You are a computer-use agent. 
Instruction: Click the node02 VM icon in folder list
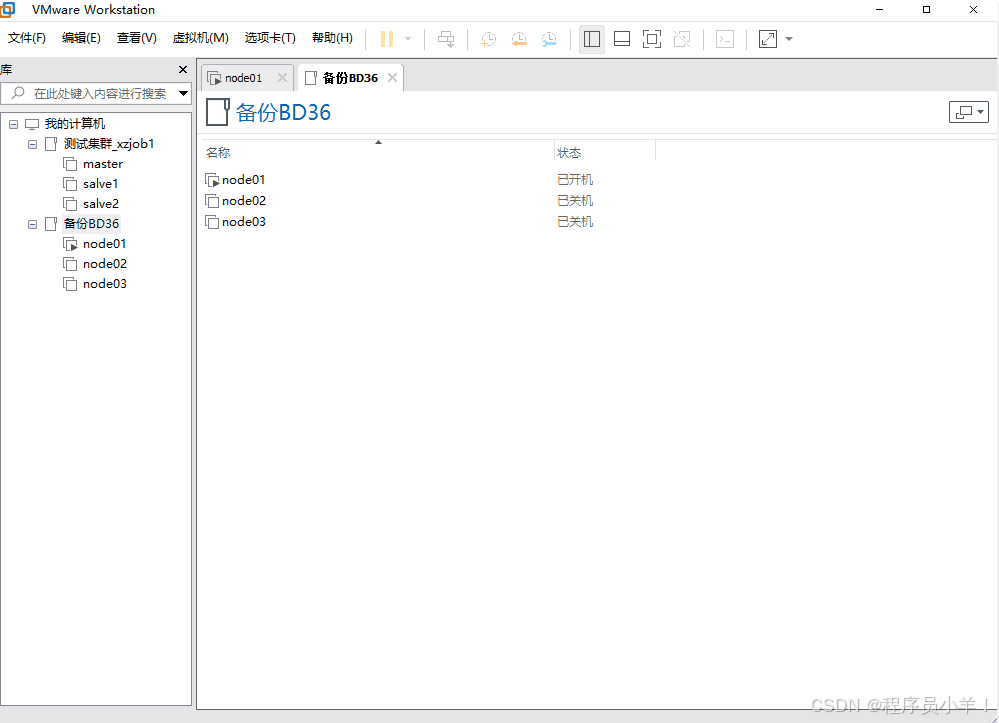coord(212,201)
